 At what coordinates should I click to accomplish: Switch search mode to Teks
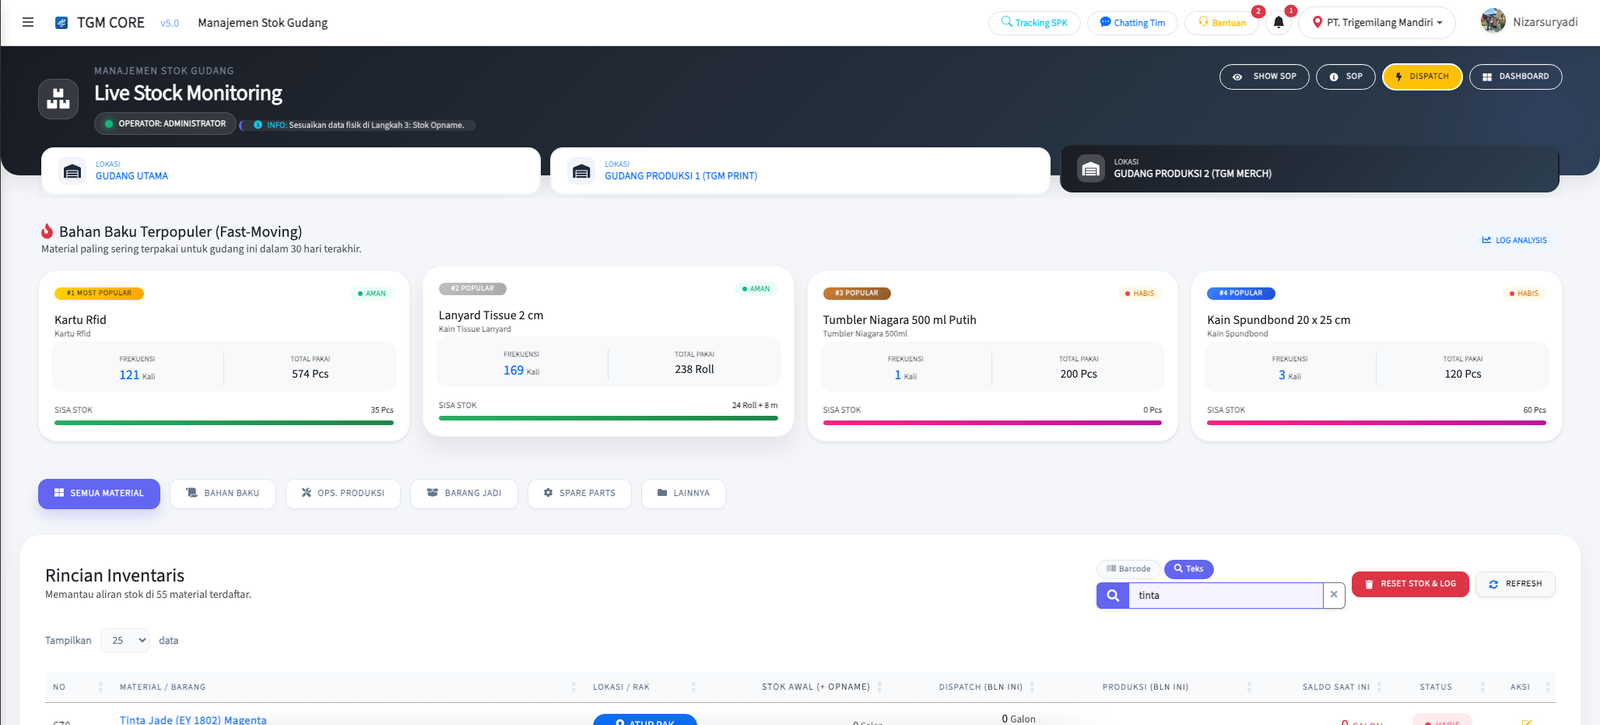click(1189, 569)
